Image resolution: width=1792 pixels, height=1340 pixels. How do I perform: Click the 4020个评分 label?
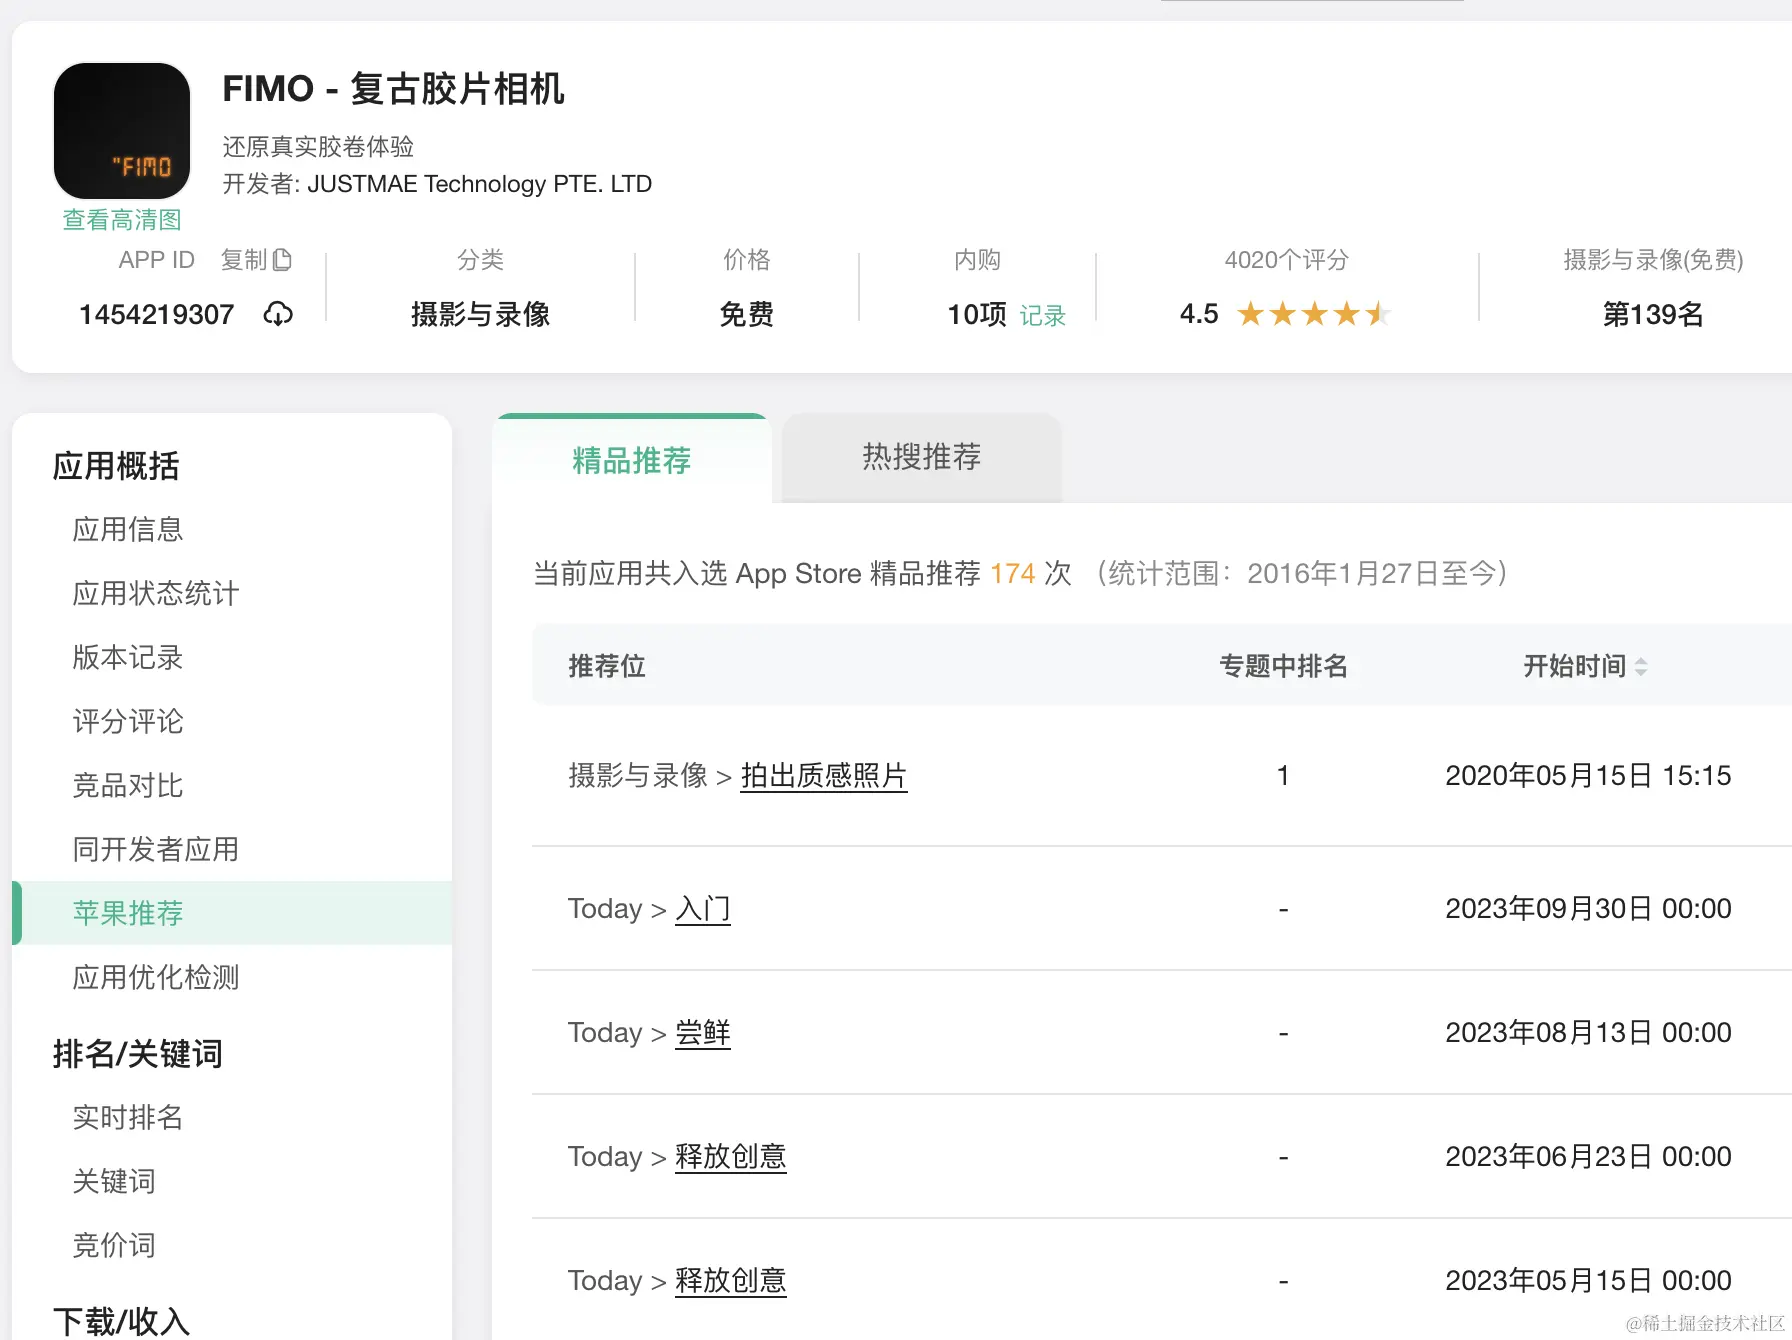point(1287,260)
